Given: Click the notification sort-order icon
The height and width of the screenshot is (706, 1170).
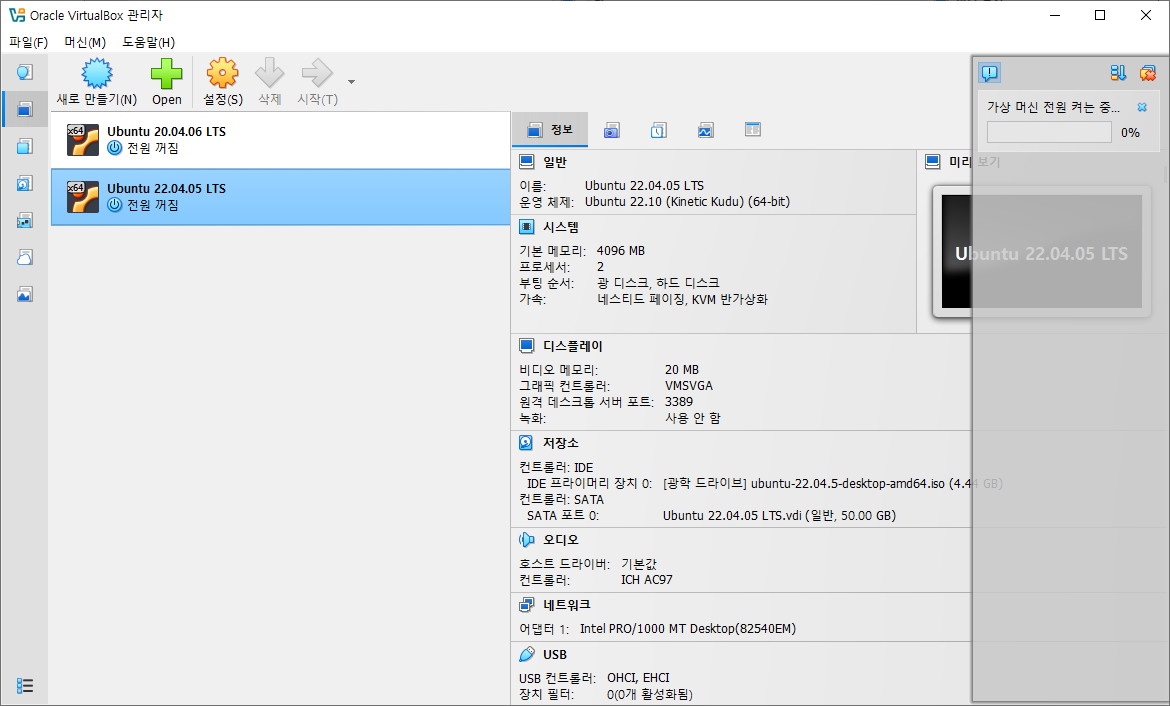Looking at the screenshot, I should tap(1117, 72).
